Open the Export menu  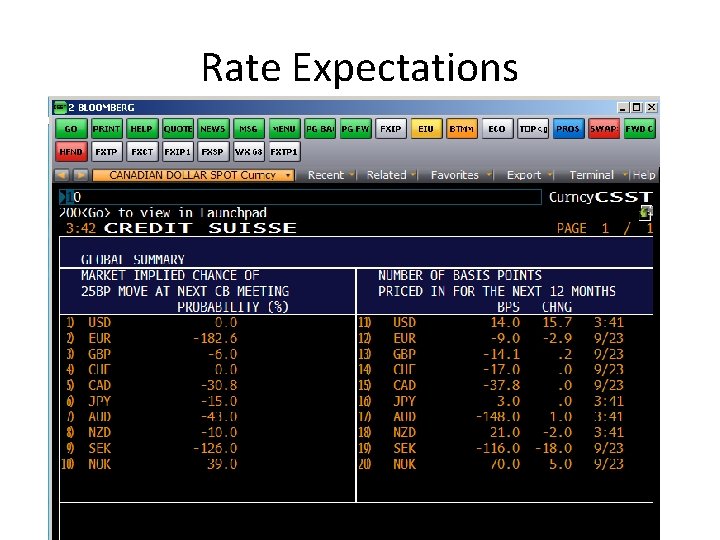point(529,175)
